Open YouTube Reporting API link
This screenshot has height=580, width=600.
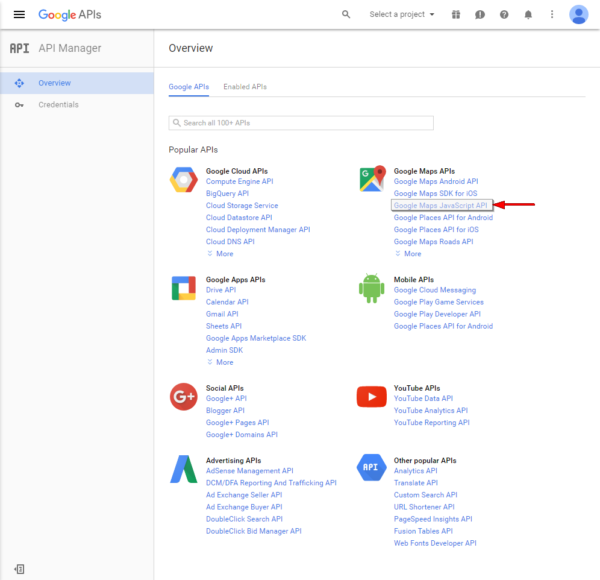pyautogui.click(x=432, y=423)
